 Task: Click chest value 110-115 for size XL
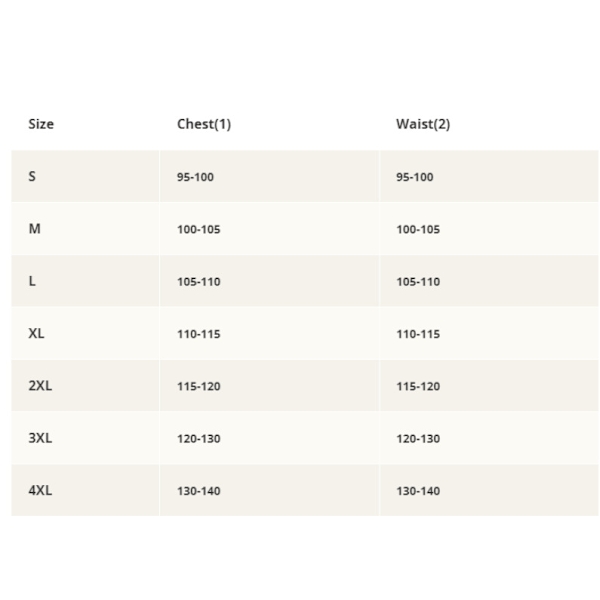click(x=199, y=334)
